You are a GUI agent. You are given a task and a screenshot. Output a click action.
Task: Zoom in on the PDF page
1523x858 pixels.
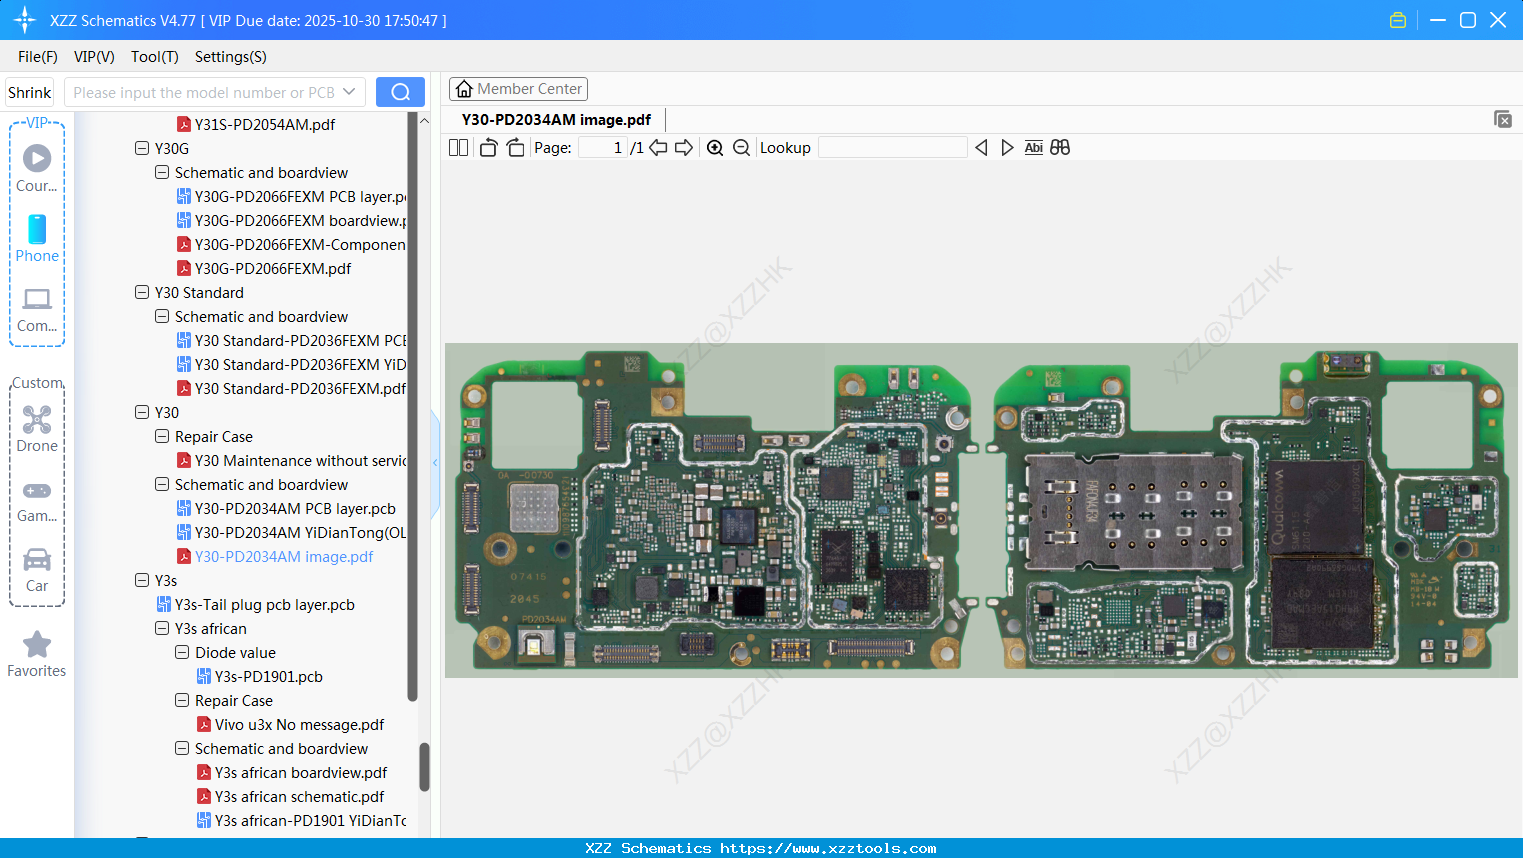point(715,147)
